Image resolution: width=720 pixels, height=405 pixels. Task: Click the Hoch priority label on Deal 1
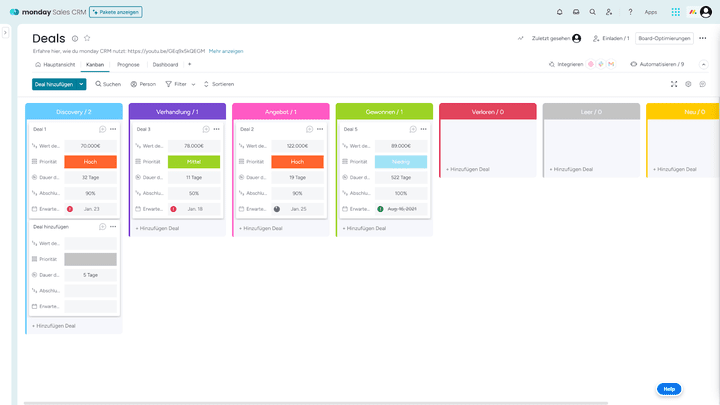90,162
